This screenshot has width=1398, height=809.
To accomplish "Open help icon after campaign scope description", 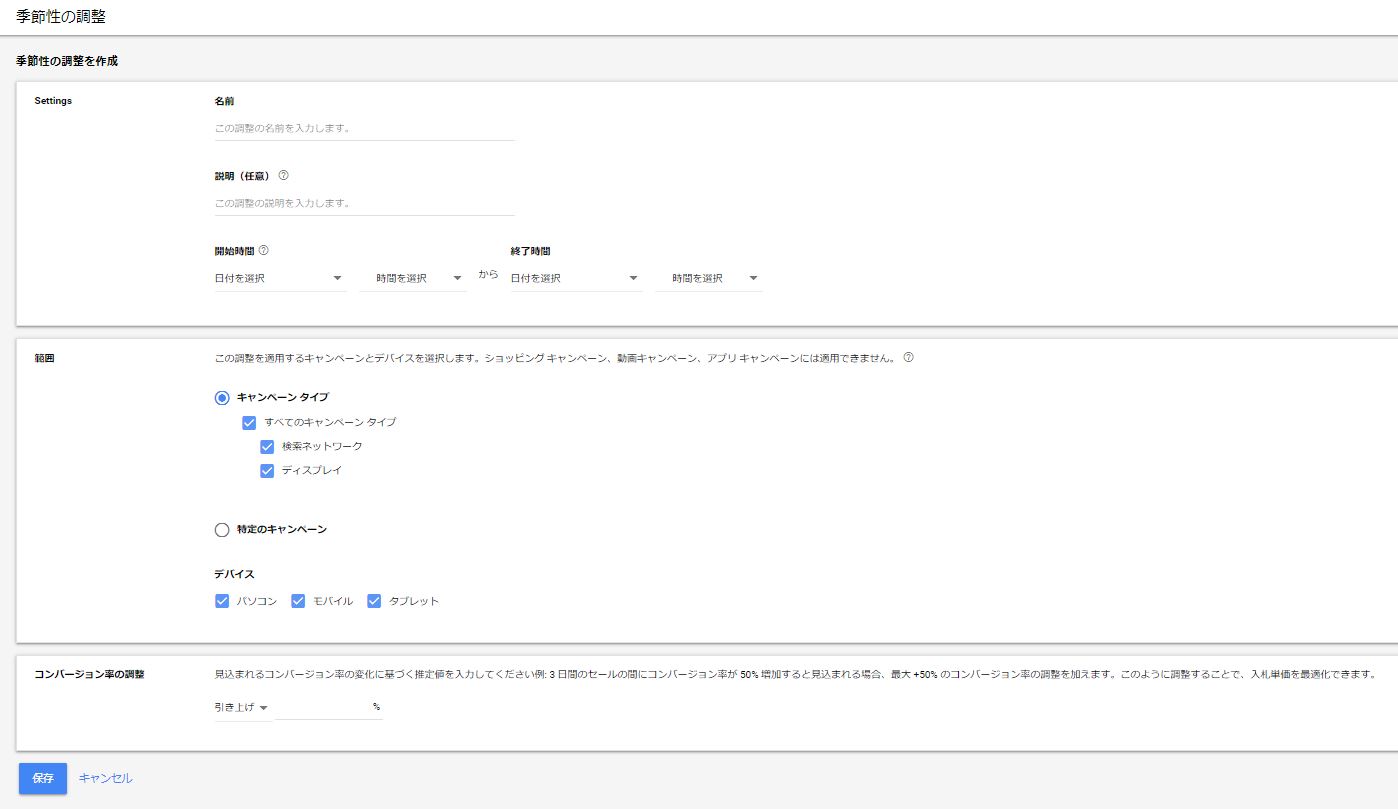I will [908, 357].
